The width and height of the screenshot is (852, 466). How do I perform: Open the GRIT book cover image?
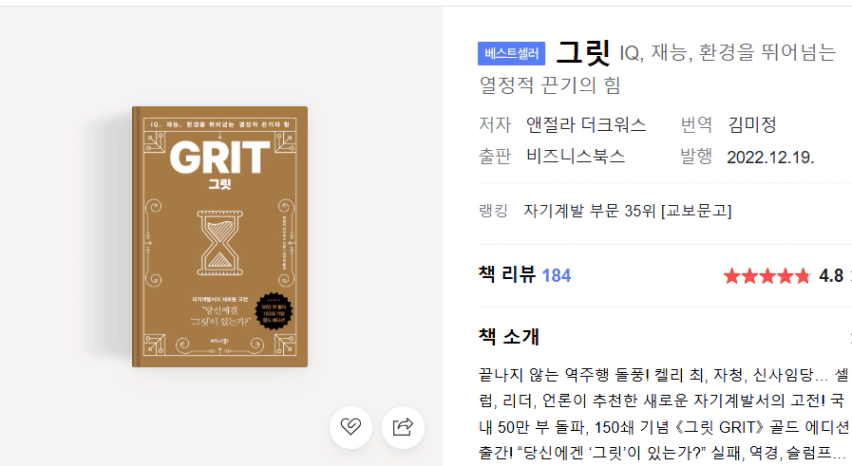click(x=220, y=236)
